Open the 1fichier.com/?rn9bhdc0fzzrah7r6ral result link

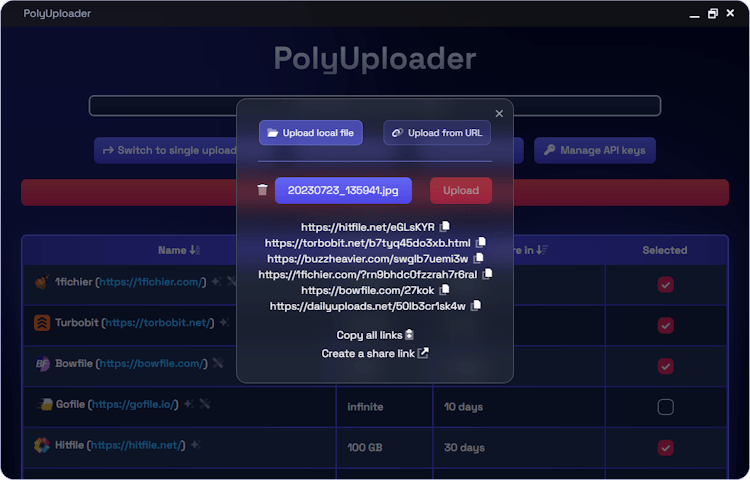[367, 274]
